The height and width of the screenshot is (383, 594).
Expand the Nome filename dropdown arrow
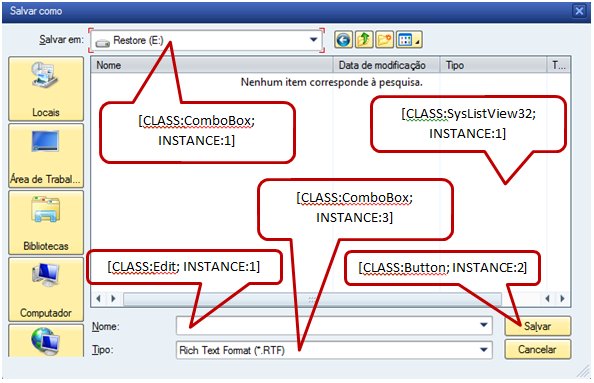(484, 325)
